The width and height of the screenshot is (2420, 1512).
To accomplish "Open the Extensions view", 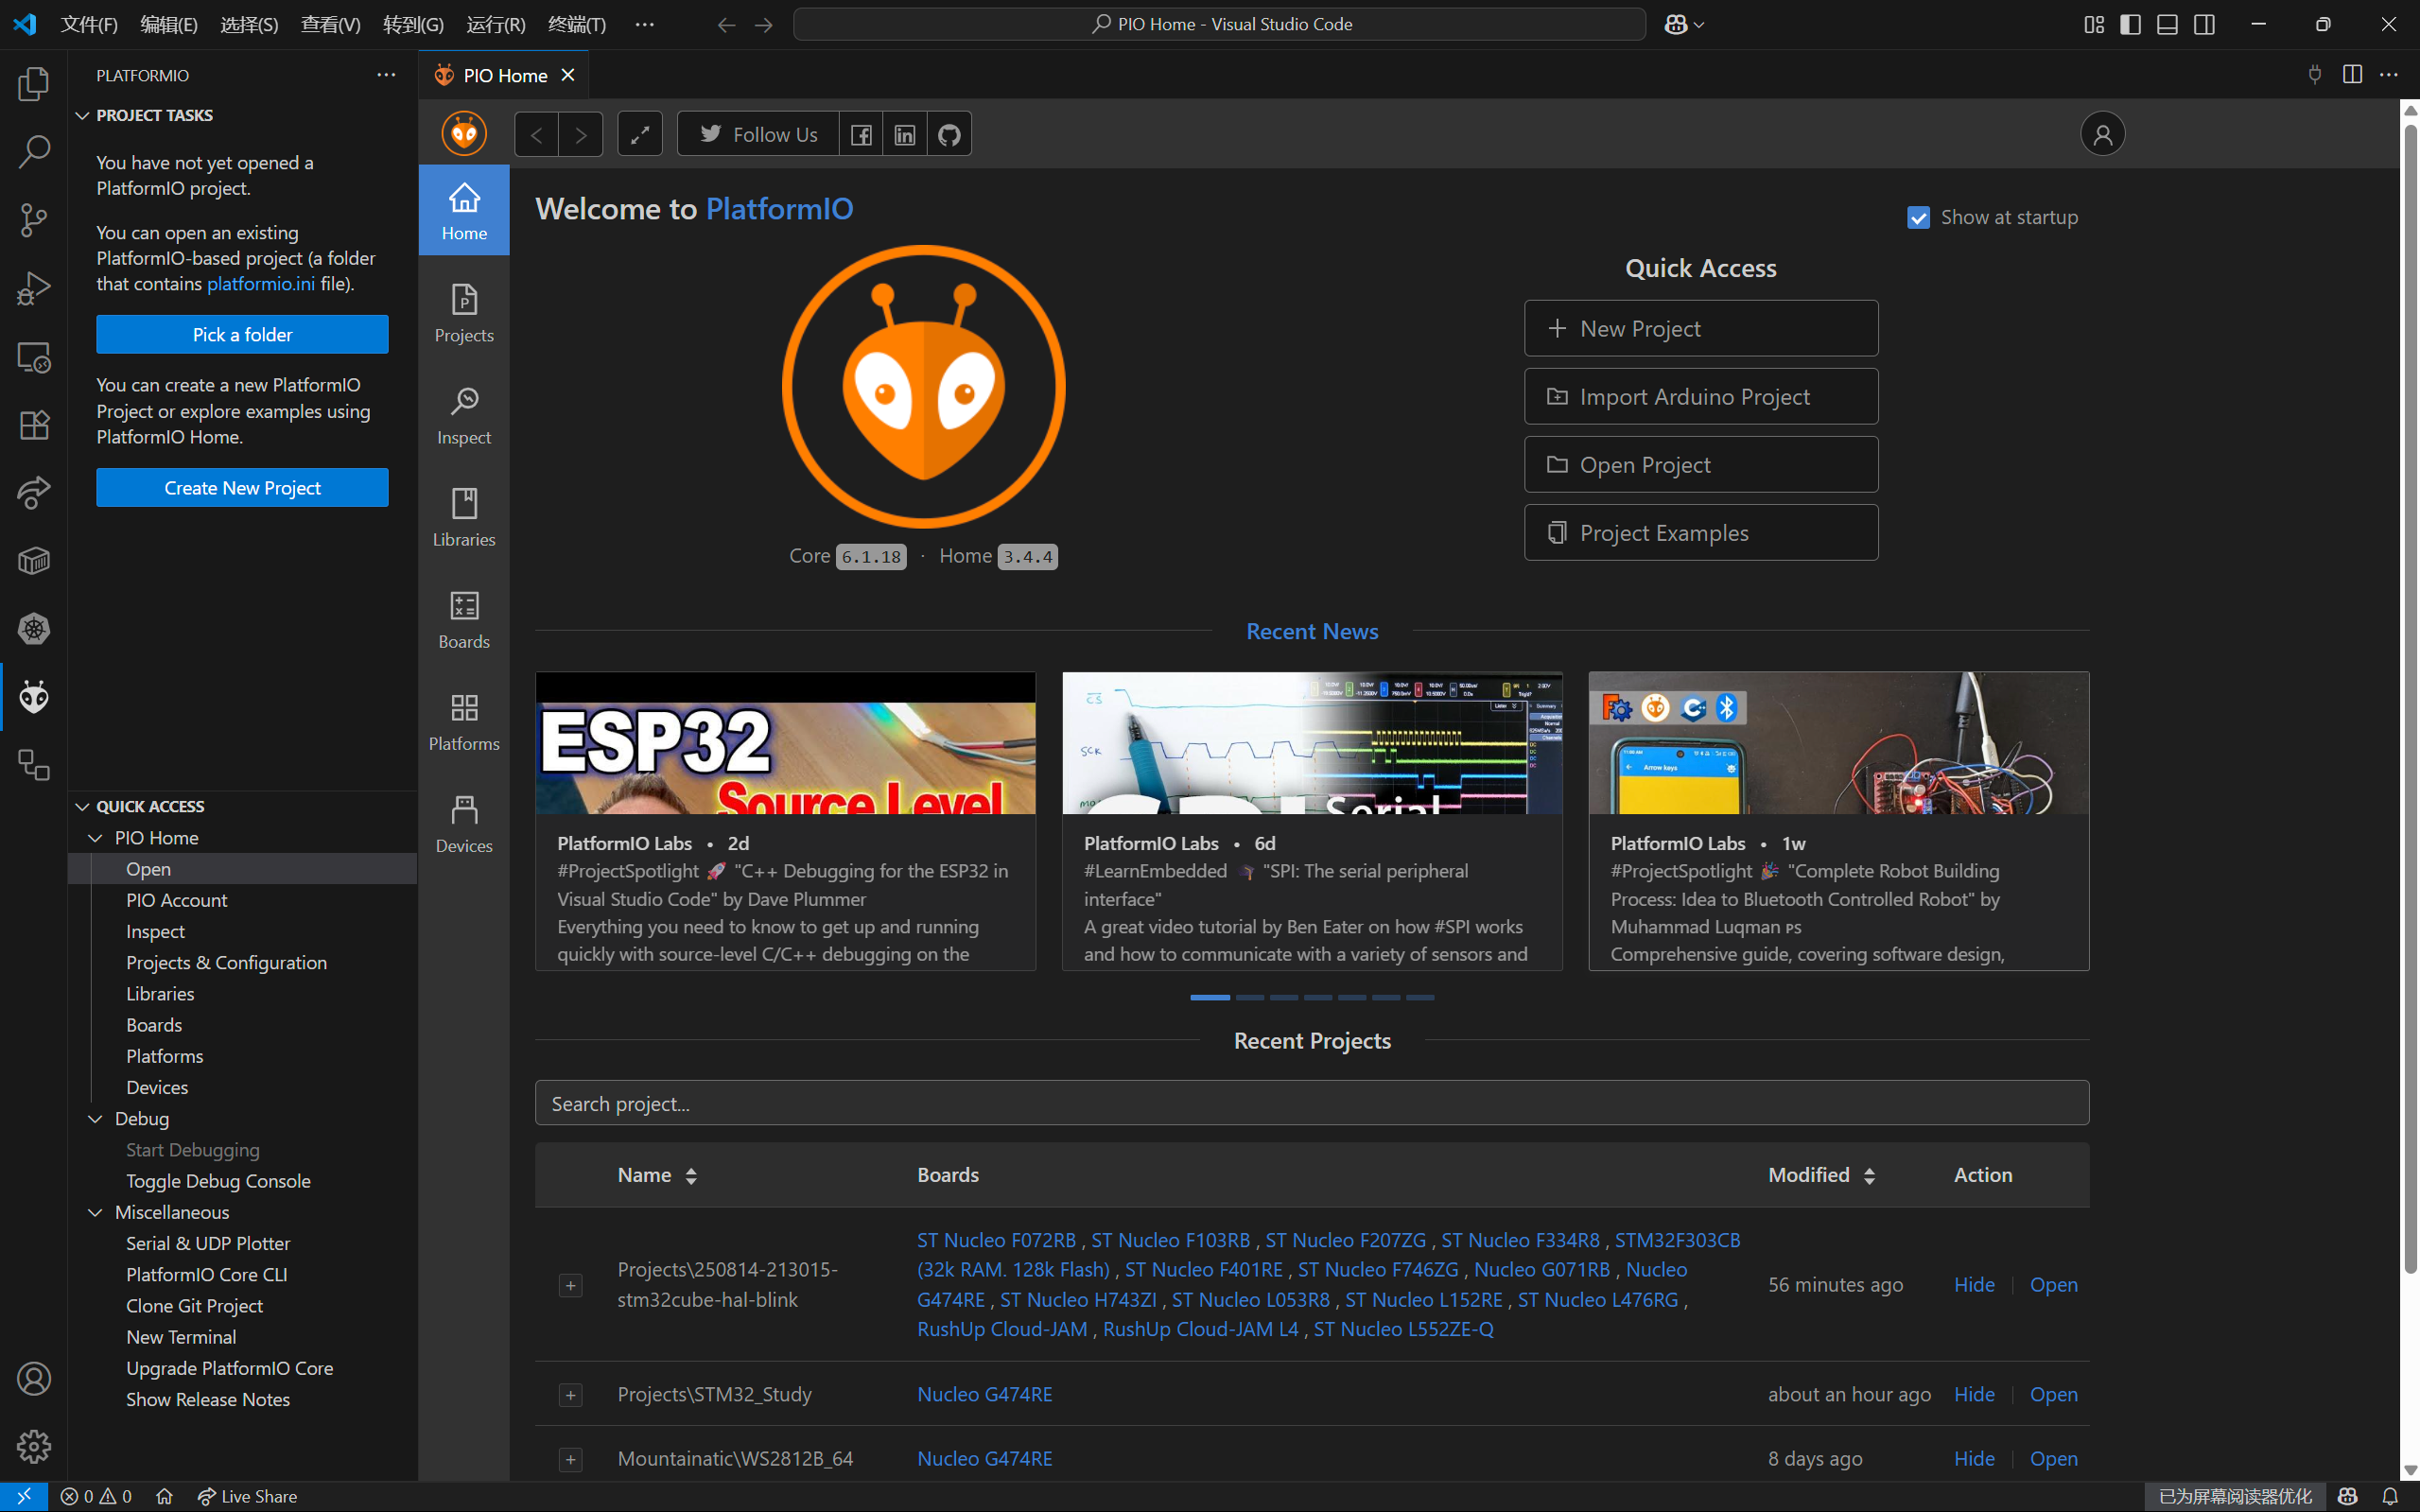I will pyautogui.click(x=34, y=425).
